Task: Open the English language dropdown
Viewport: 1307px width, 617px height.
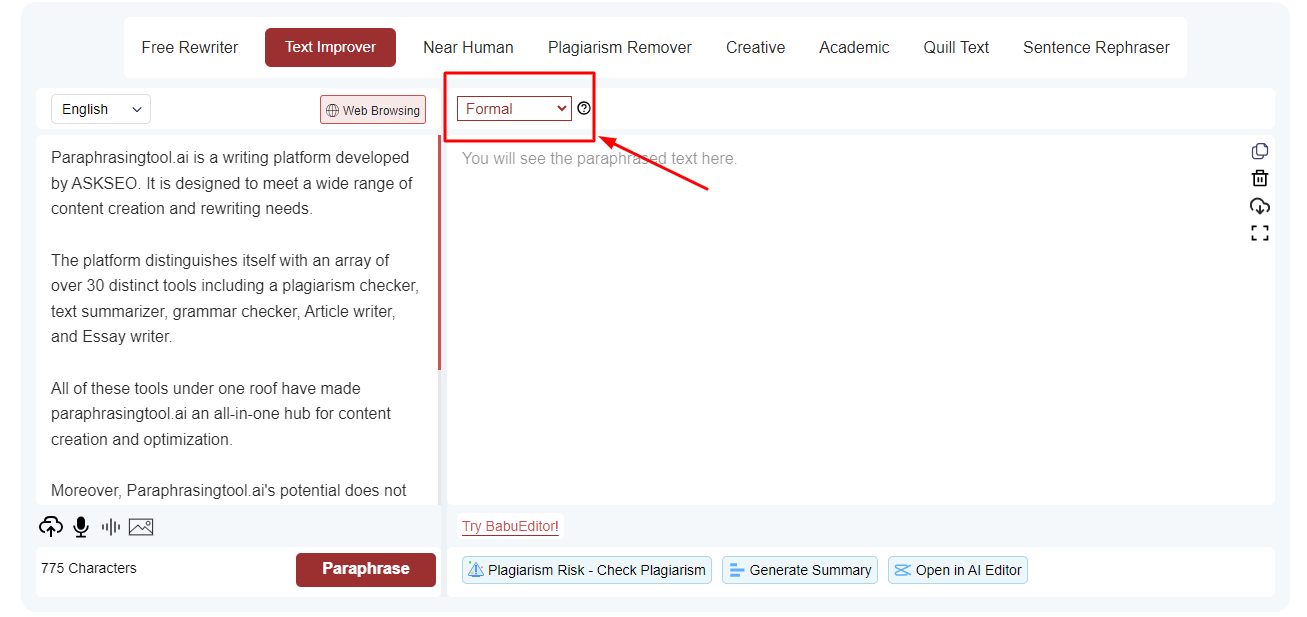Action: coord(101,109)
